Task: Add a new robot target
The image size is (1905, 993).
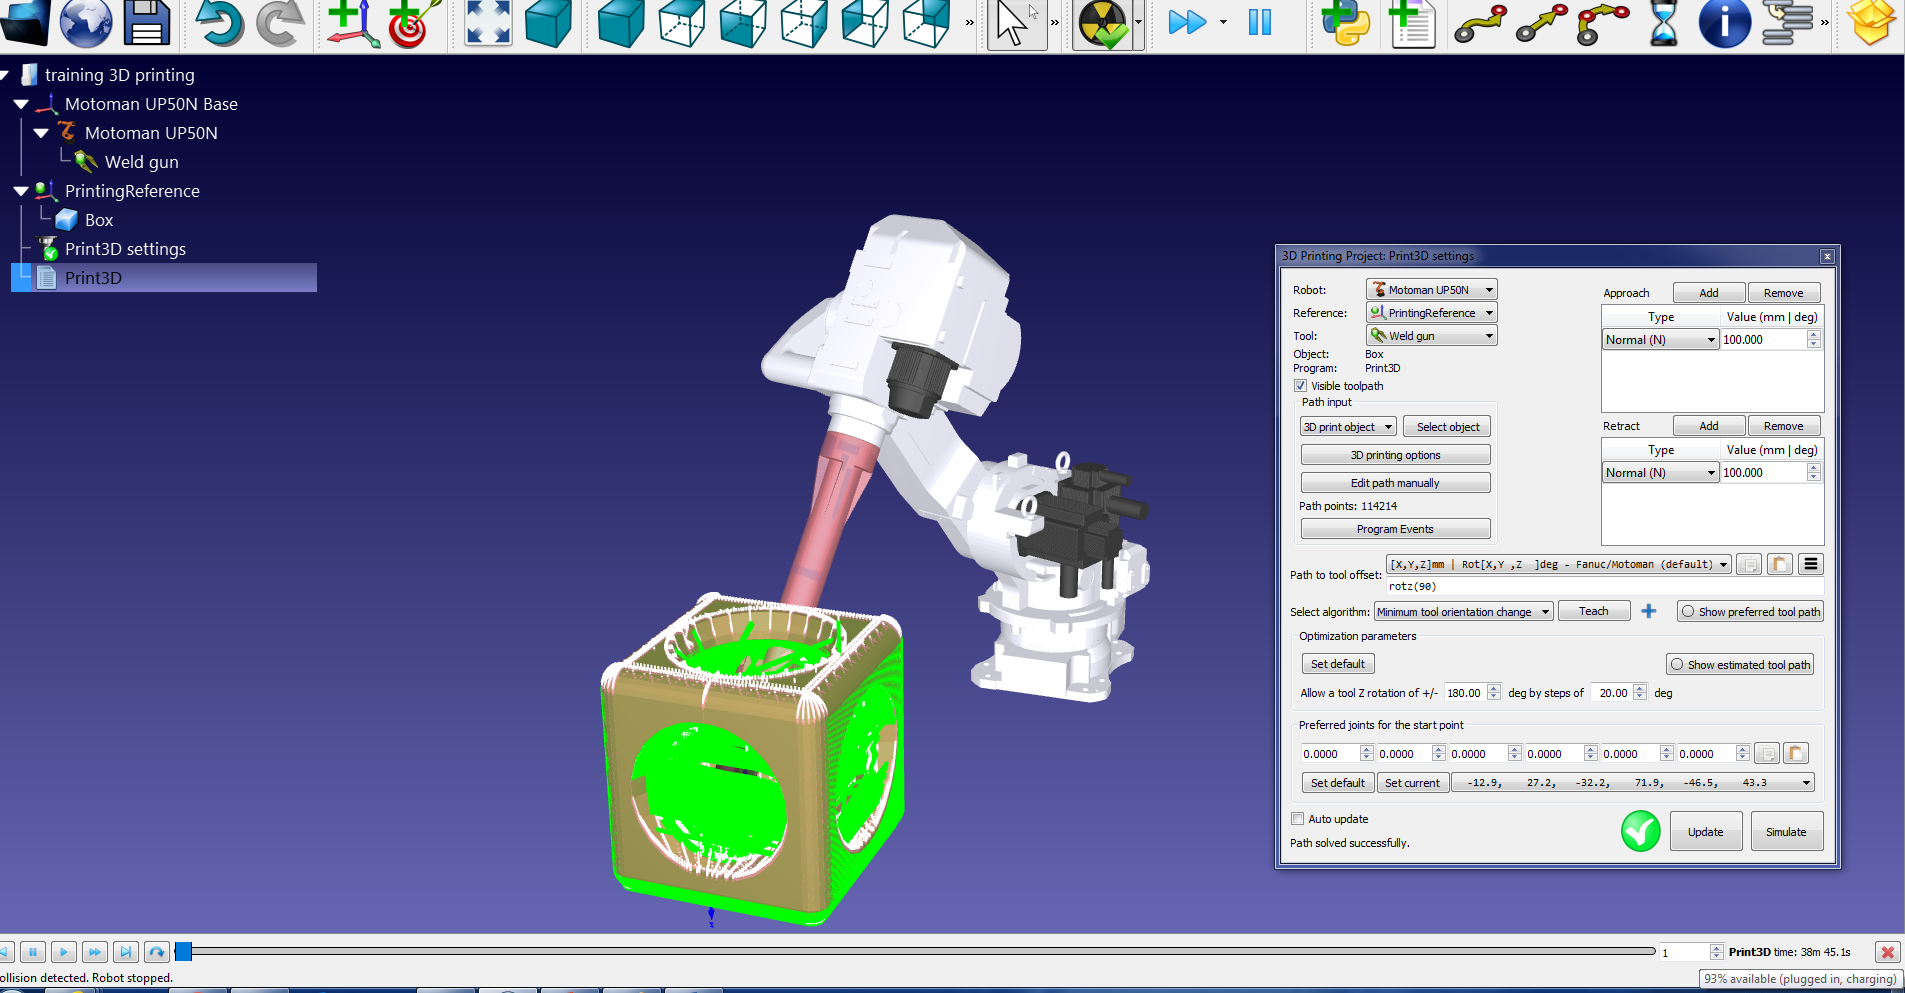Action: point(412,23)
